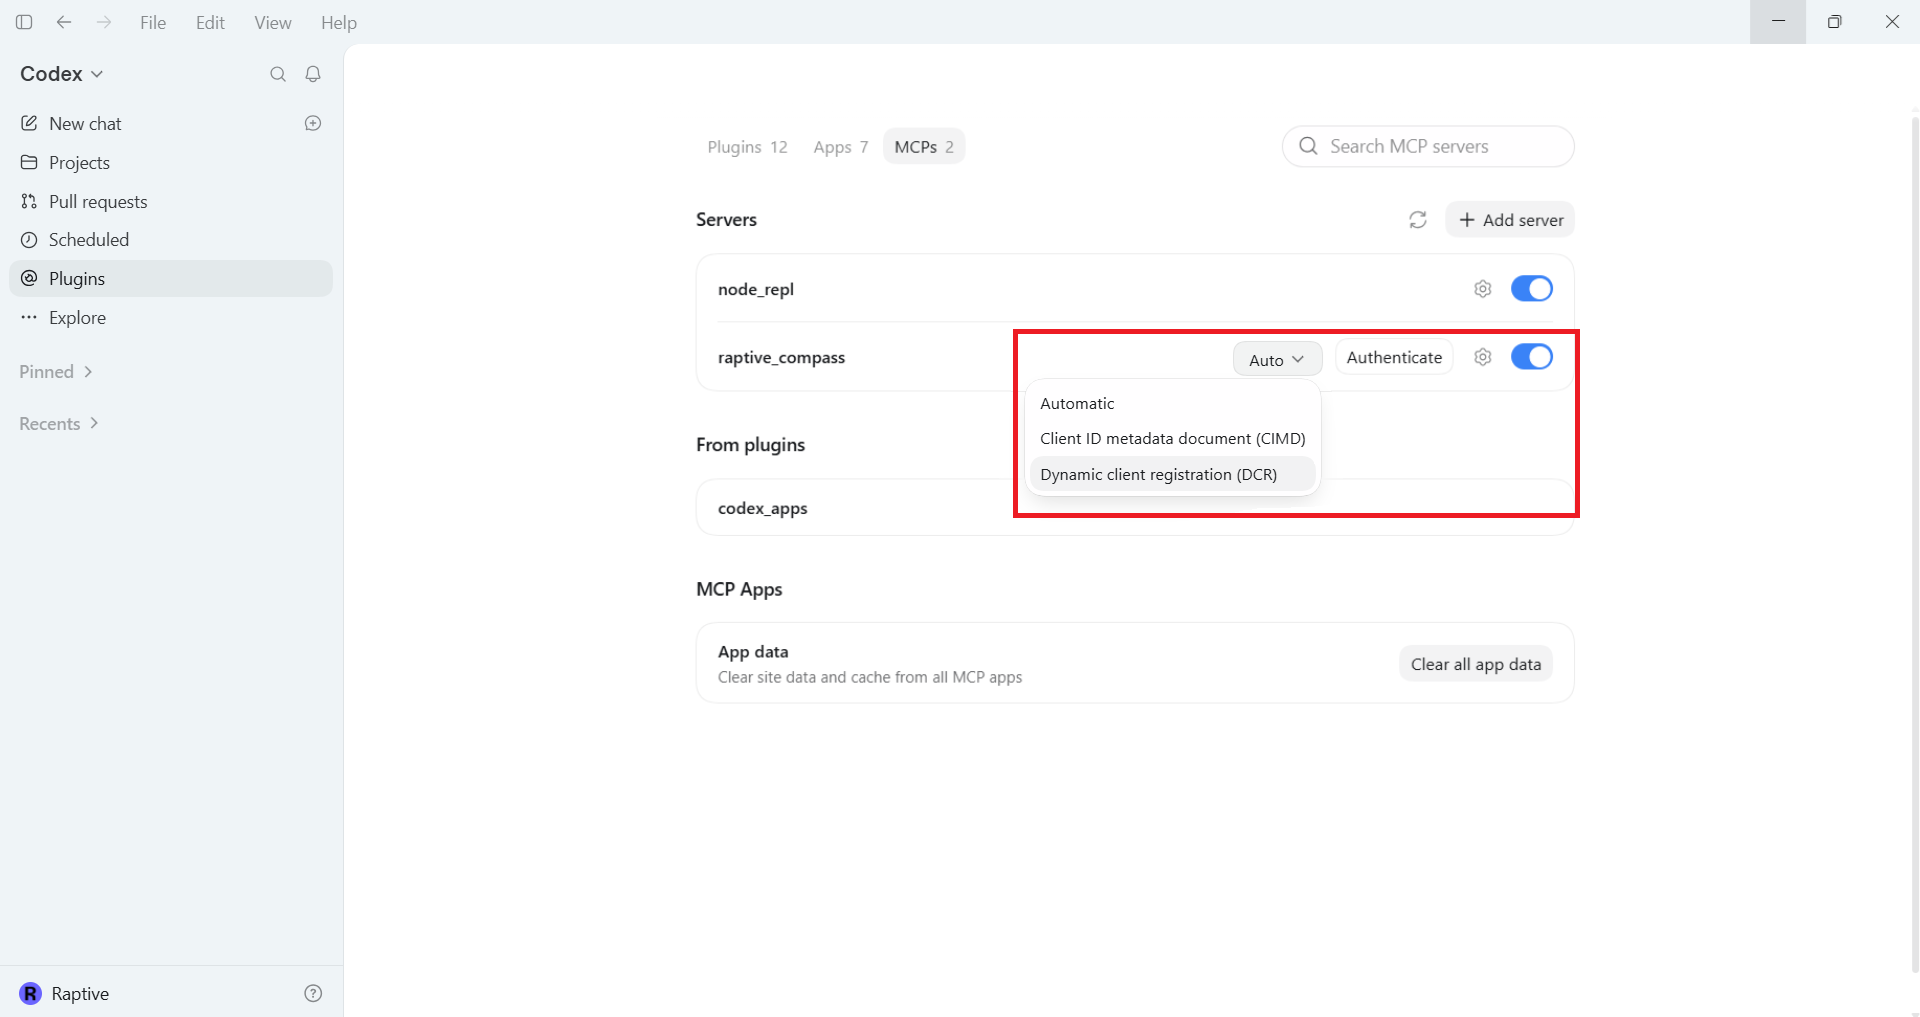The image size is (1920, 1017).
Task: Switch to the Apps 7 tab
Action: tap(841, 147)
